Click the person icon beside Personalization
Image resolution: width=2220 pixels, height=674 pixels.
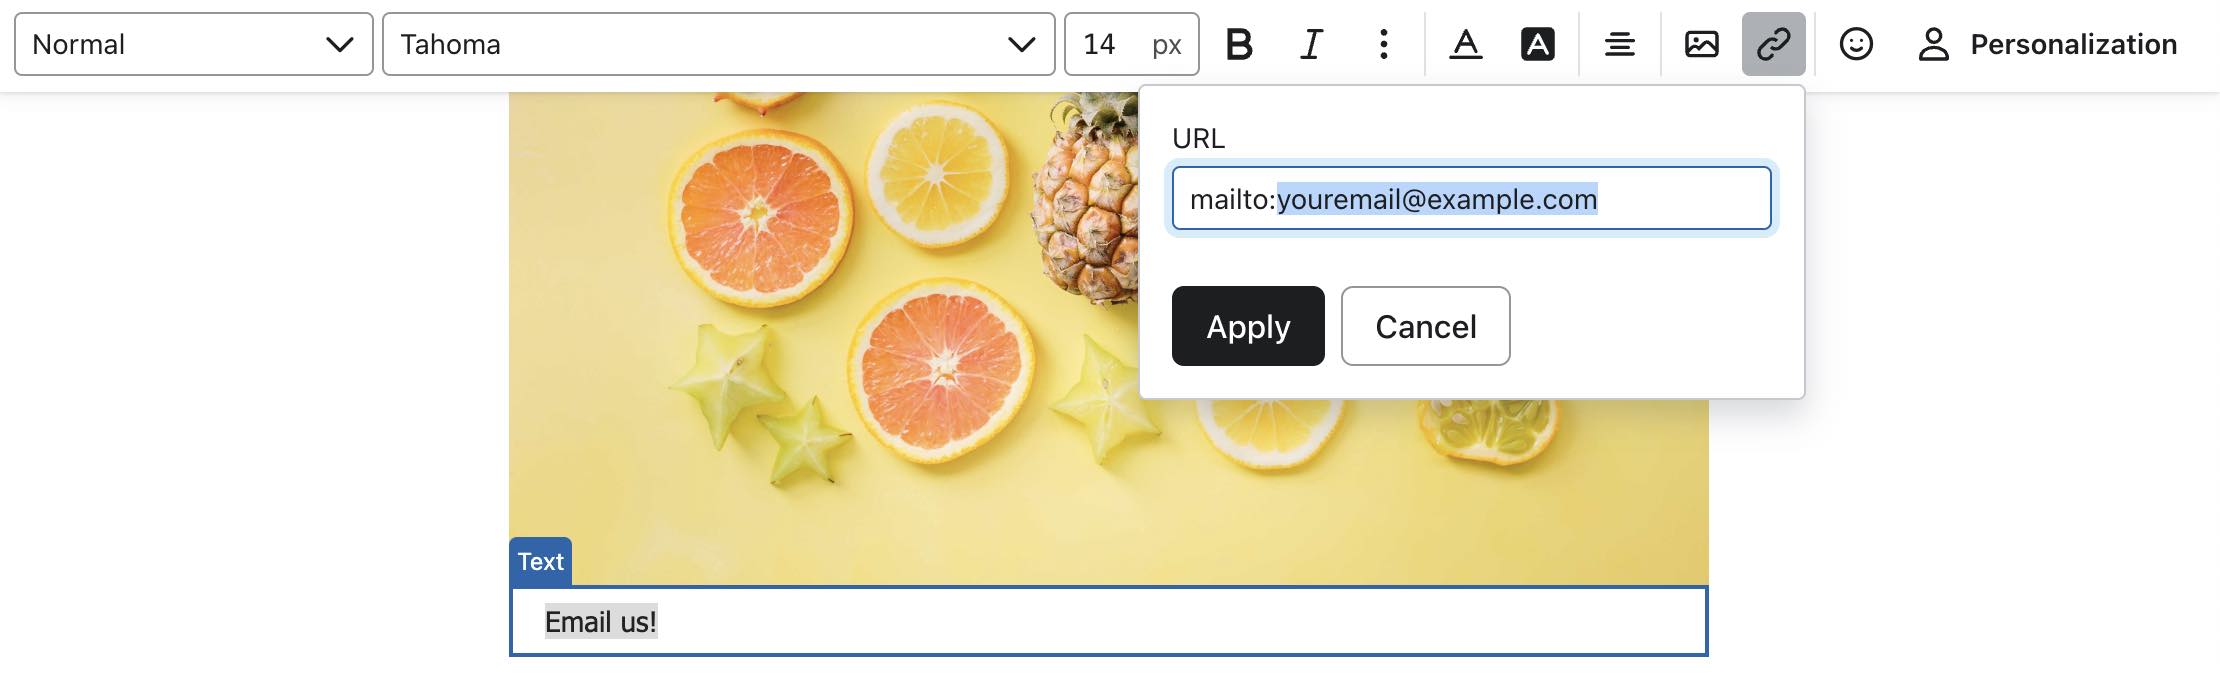pyautogui.click(x=1933, y=44)
